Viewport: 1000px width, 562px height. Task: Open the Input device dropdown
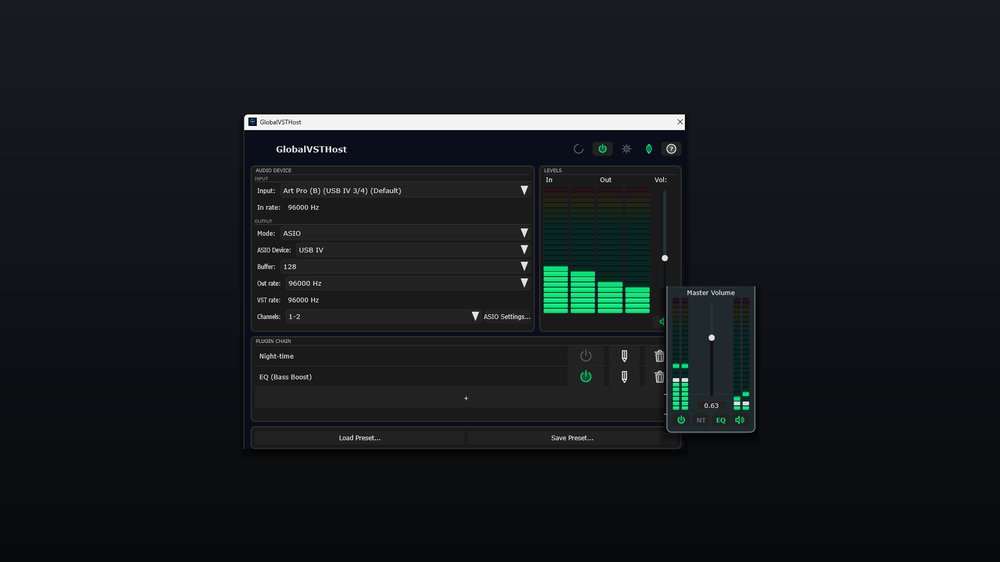[x=405, y=190]
